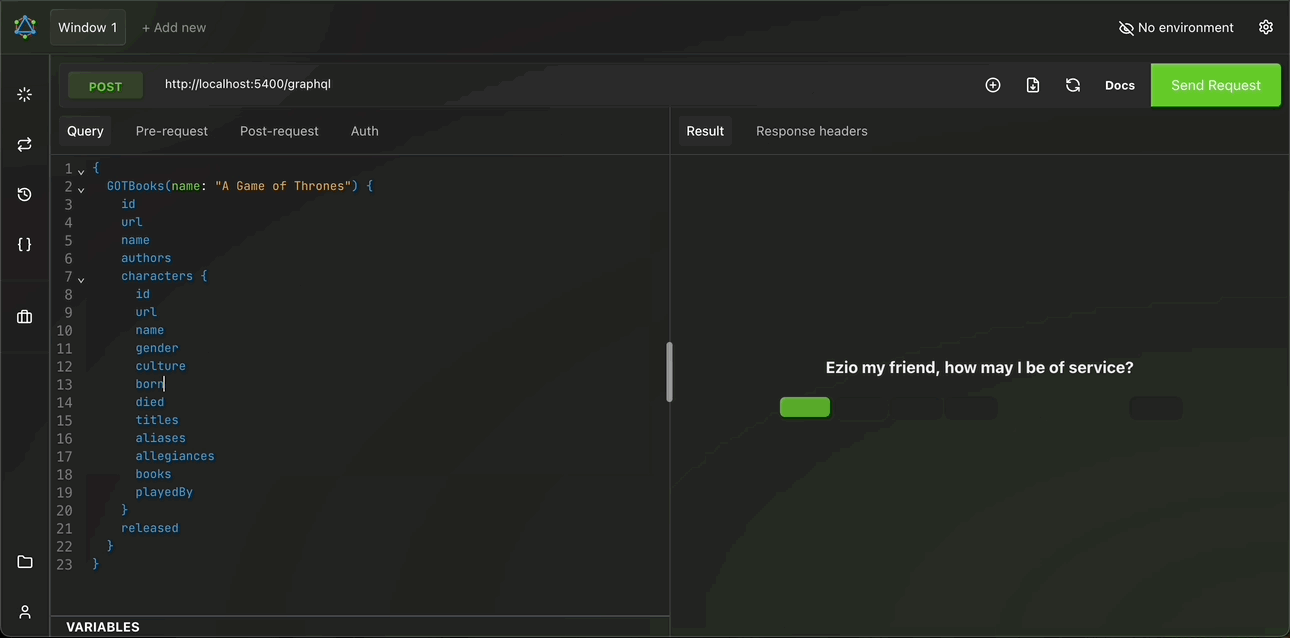The image size is (1290, 638).
Task: Collapse the GOTBooks block fold arrow
Action: tap(81, 189)
